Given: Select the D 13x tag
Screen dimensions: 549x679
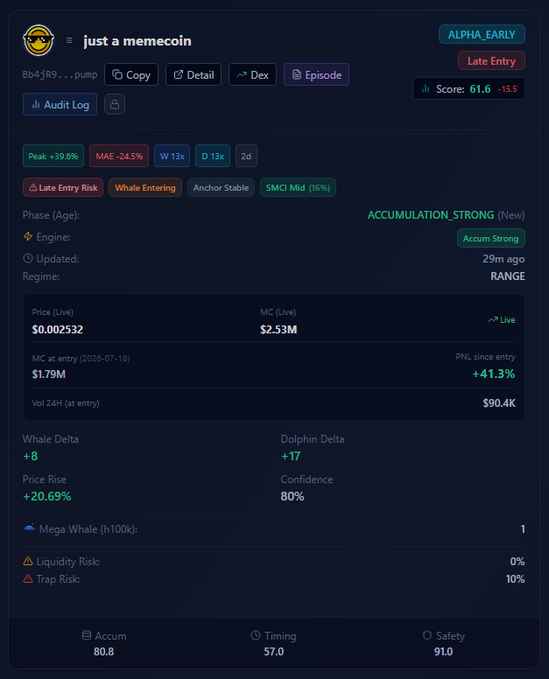Looking at the screenshot, I should tap(213, 156).
